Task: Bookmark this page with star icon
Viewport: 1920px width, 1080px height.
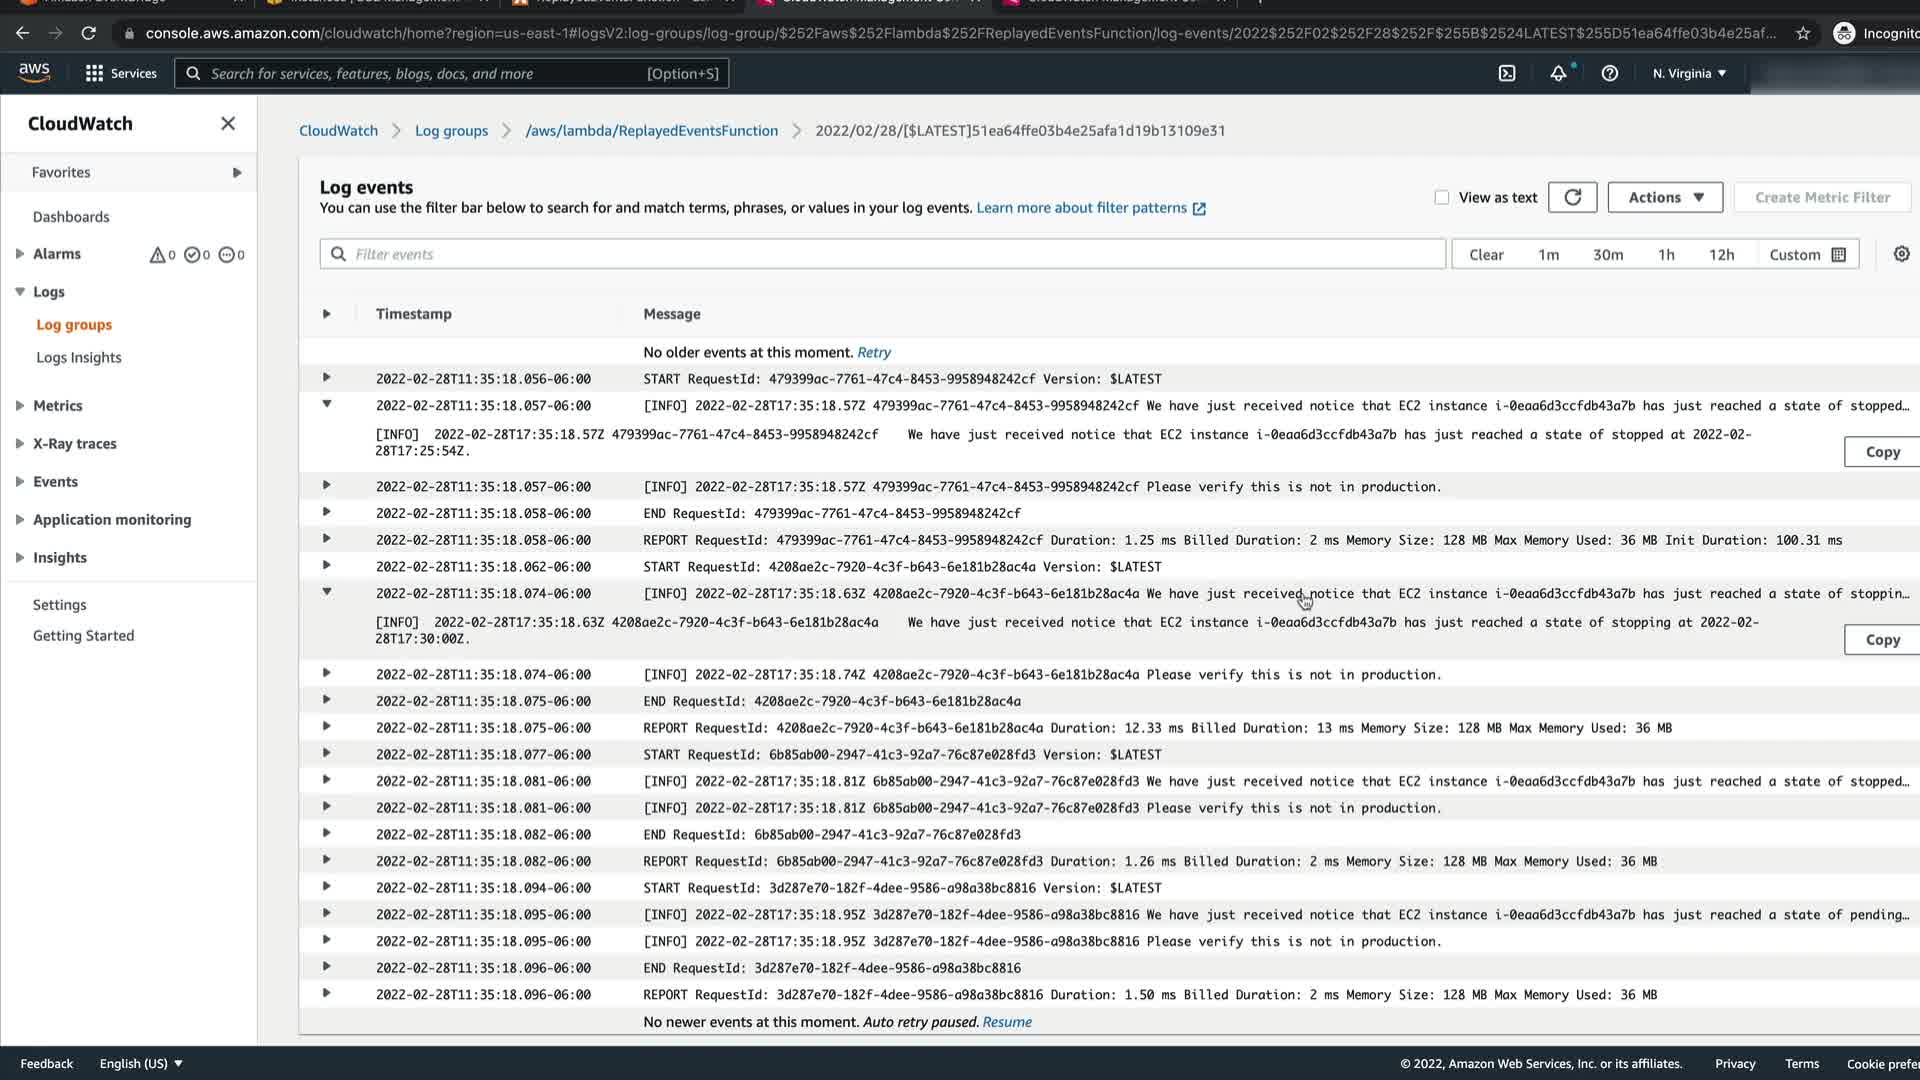Action: click(x=1803, y=33)
